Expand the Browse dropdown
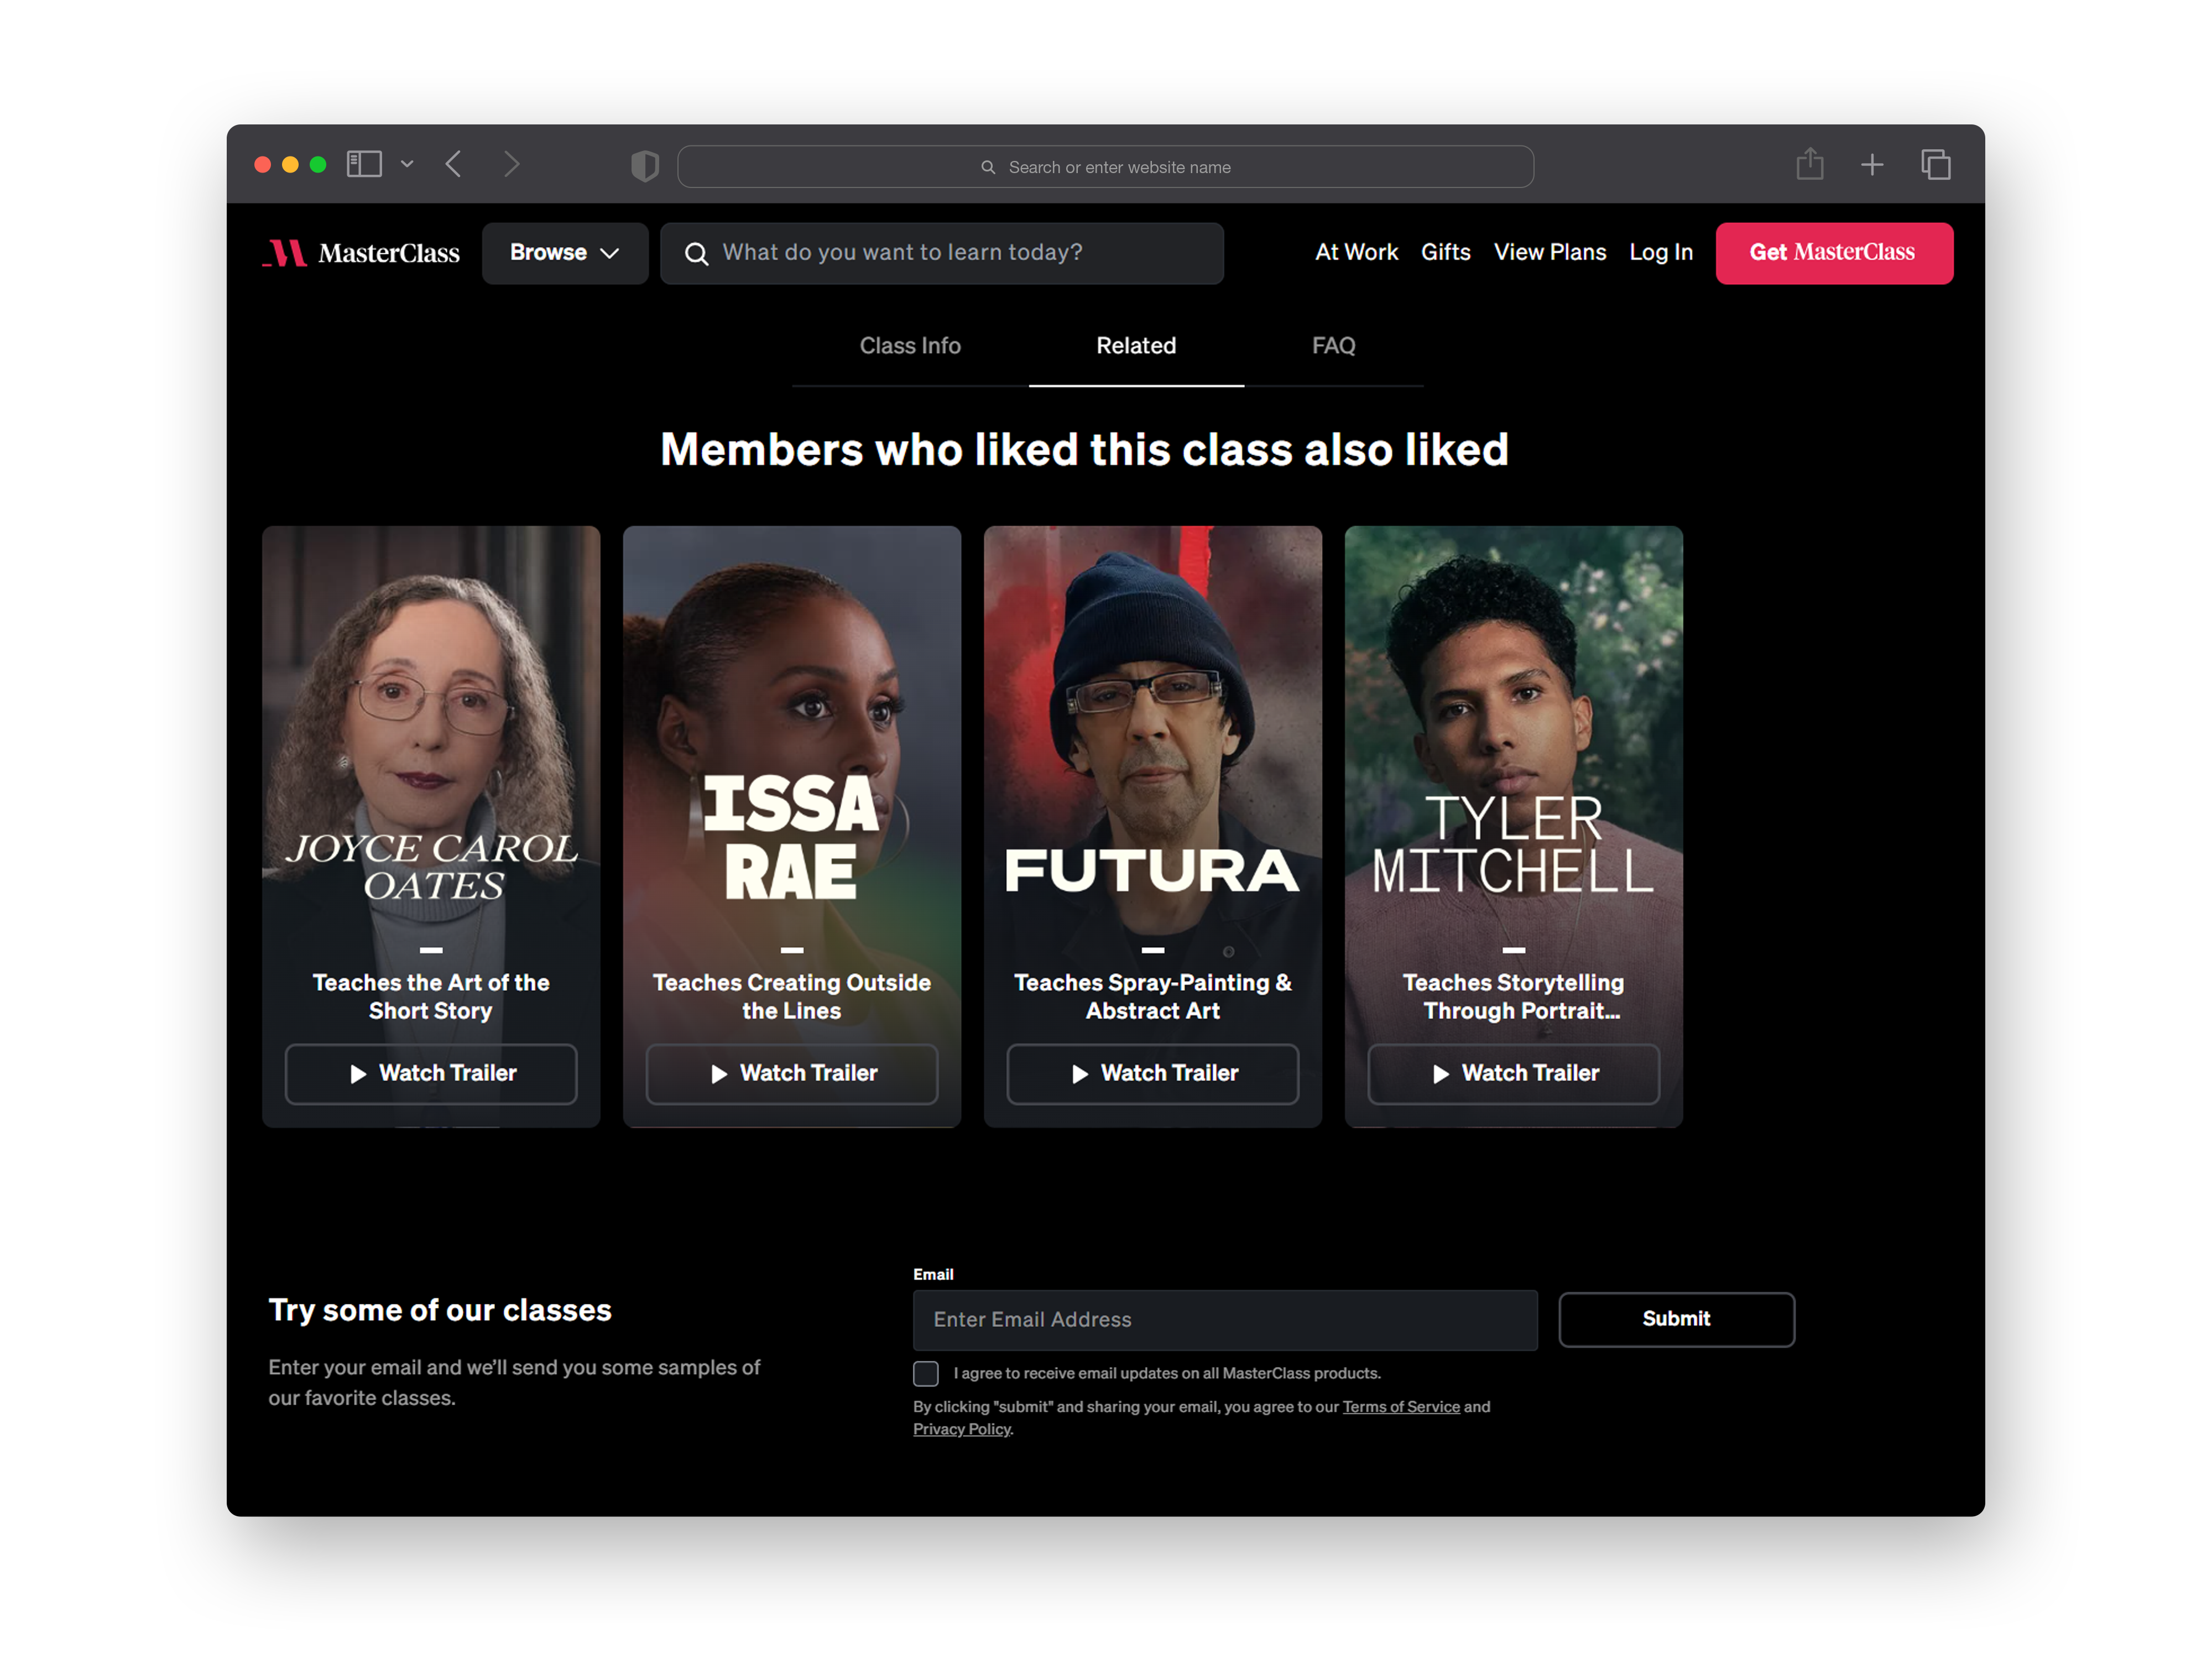Viewport: 2212px width, 1659px height. pyautogui.click(x=565, y=253)
